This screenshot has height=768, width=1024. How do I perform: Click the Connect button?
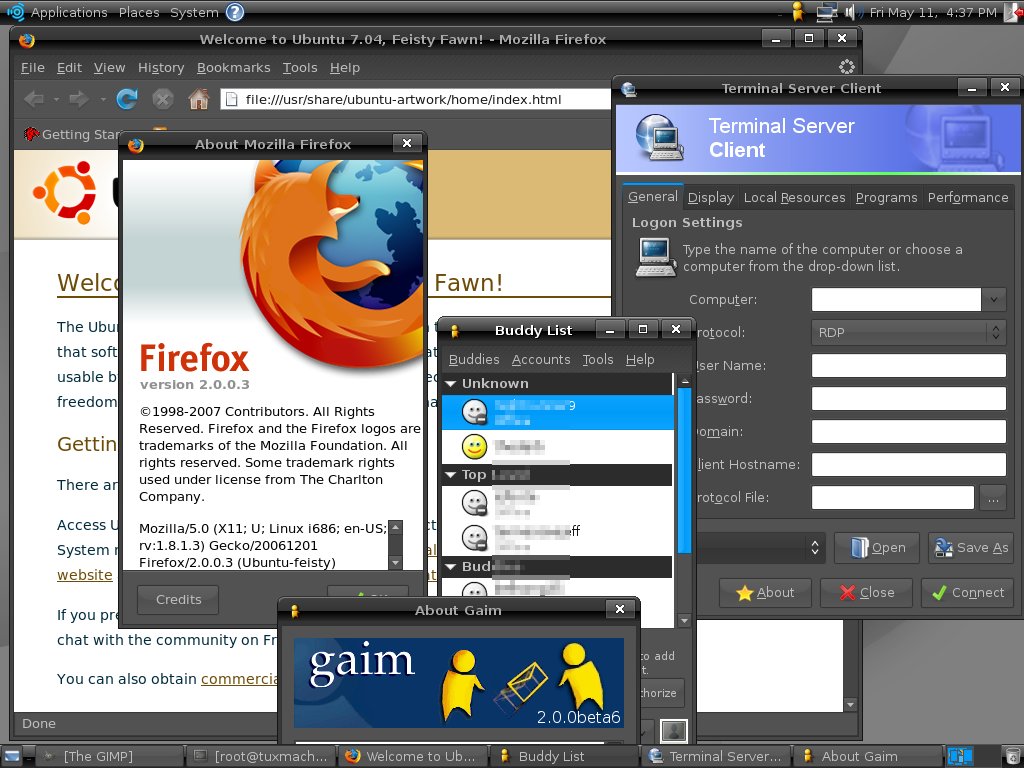[968, 592]
